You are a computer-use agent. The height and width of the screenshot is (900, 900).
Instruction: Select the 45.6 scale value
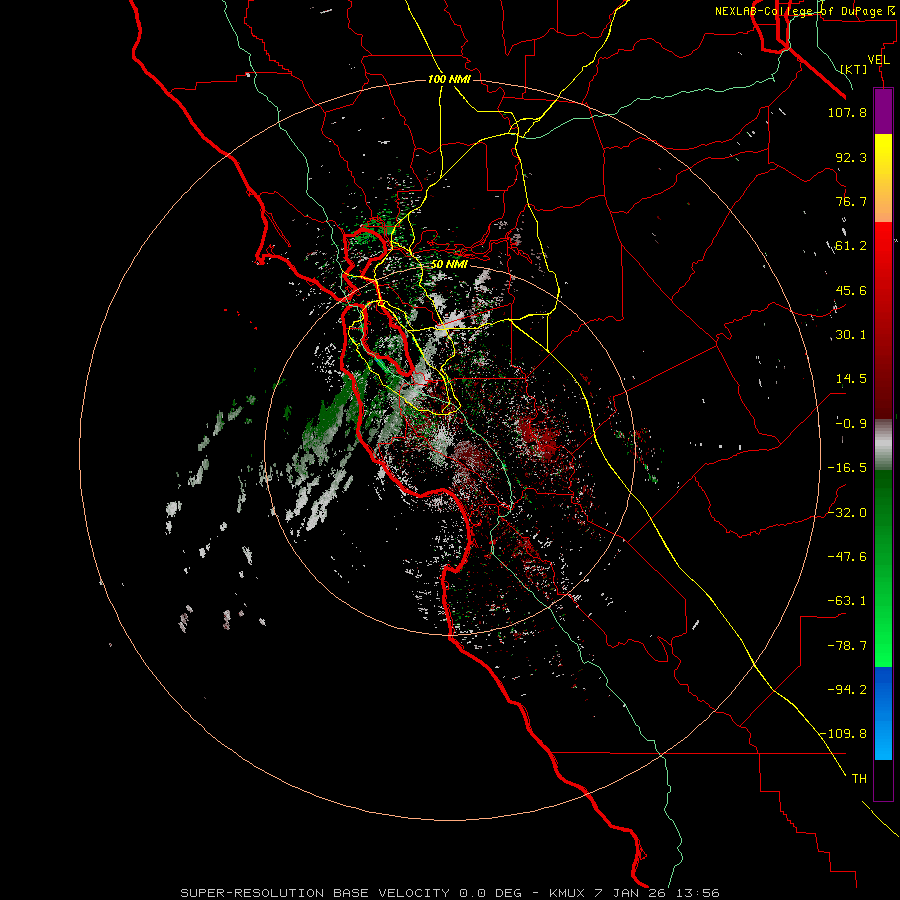851,290
